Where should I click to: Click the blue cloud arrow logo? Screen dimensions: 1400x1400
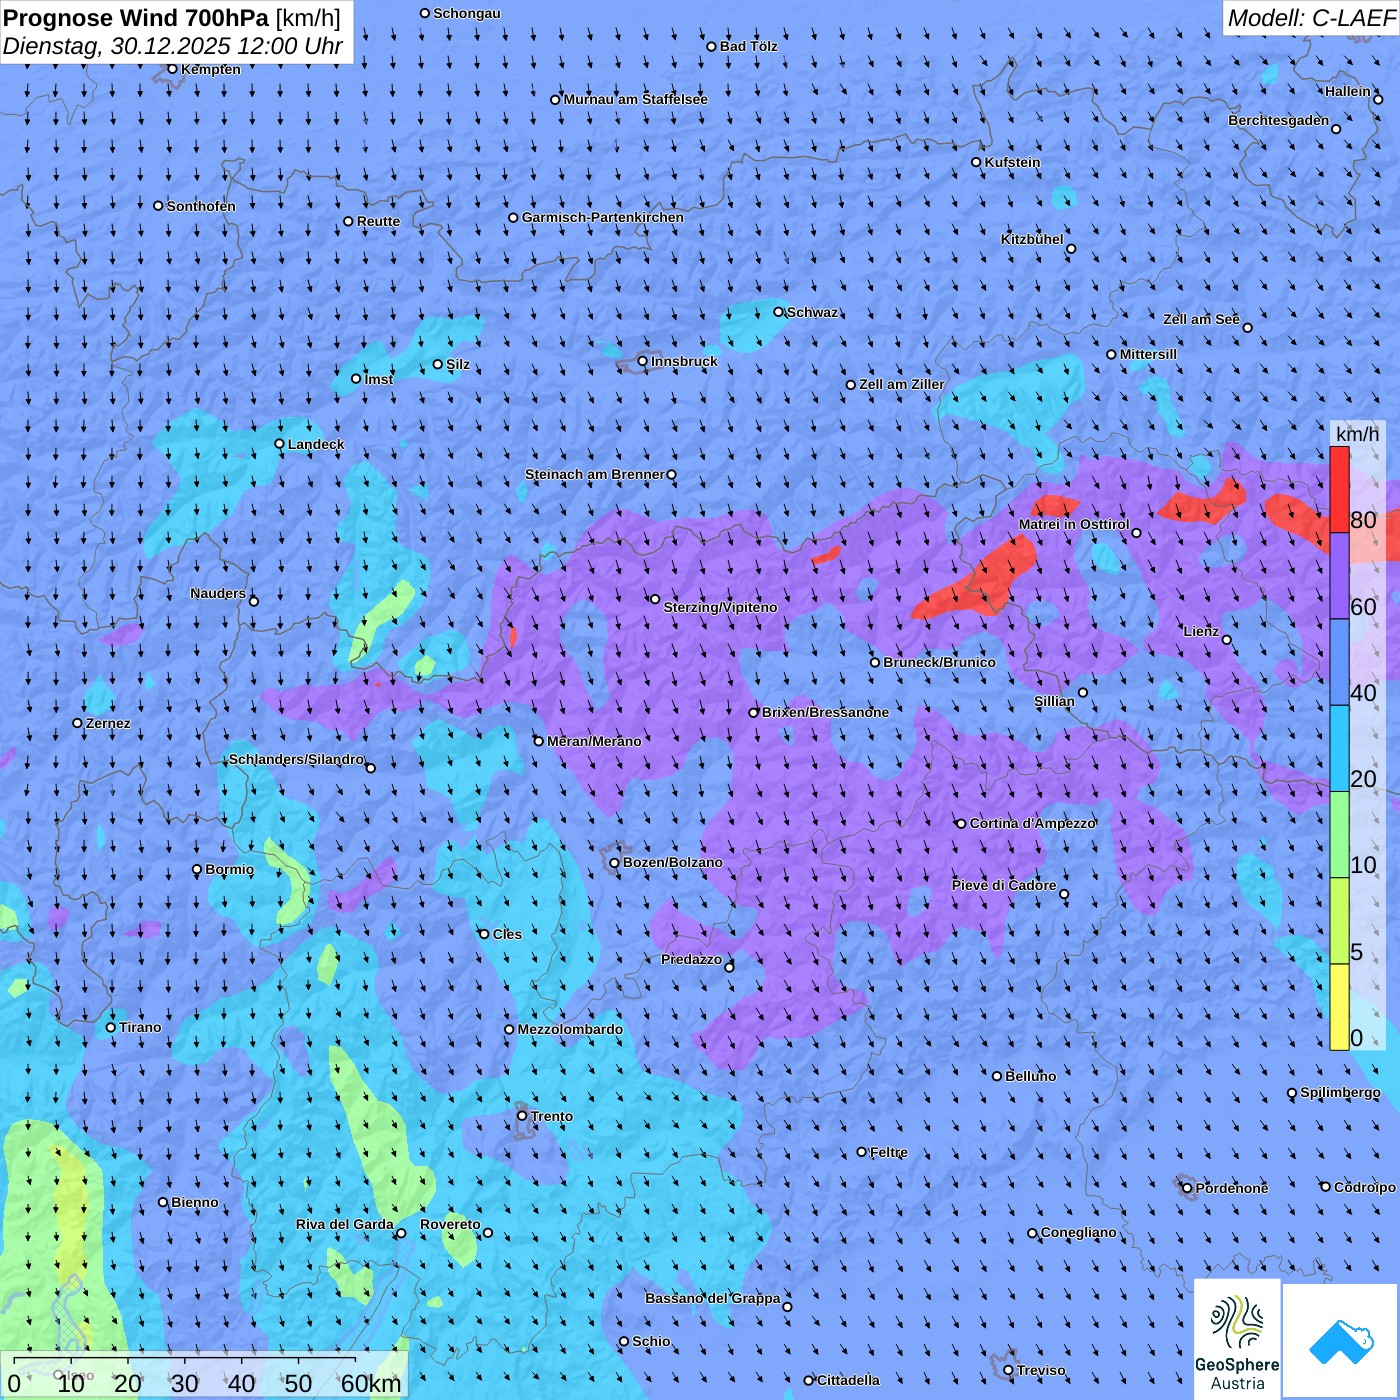1340,1341
